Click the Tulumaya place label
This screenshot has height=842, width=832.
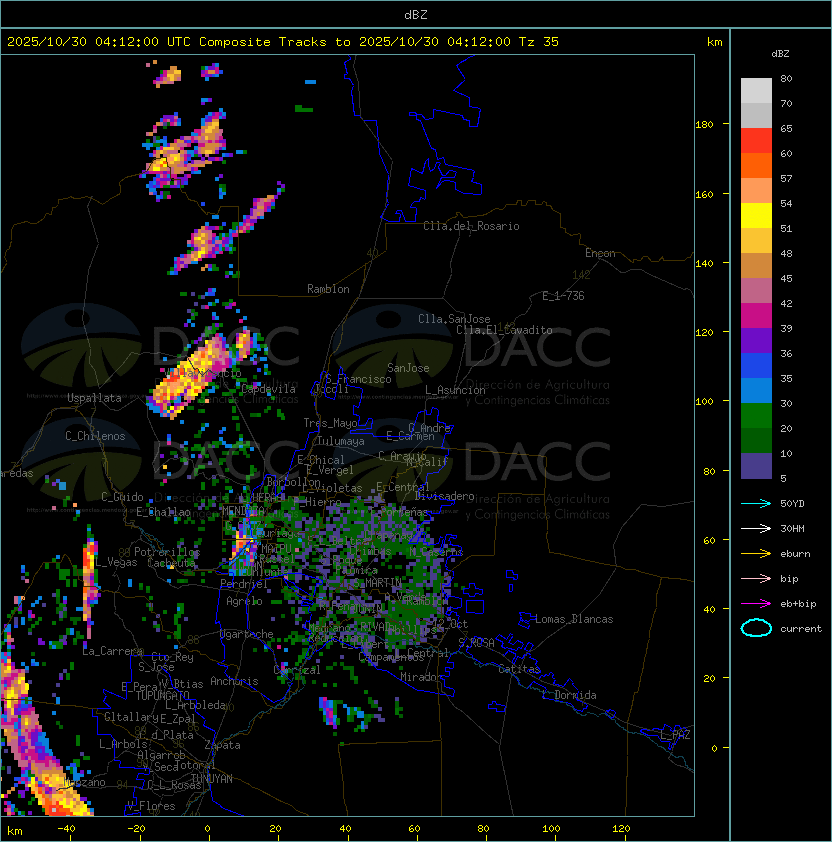pyautogui.click(x=341, y=441)
